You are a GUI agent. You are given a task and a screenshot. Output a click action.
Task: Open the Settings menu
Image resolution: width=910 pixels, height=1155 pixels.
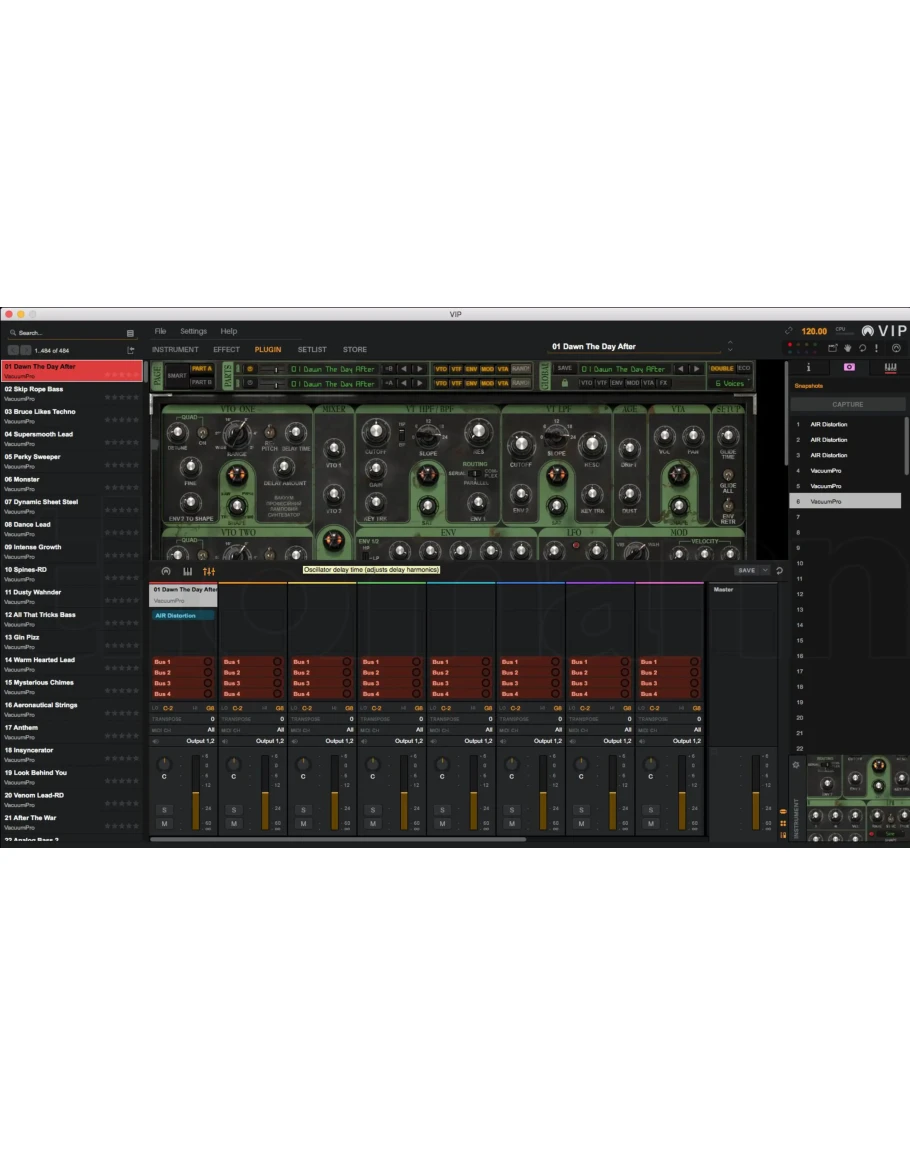point(193,331)
